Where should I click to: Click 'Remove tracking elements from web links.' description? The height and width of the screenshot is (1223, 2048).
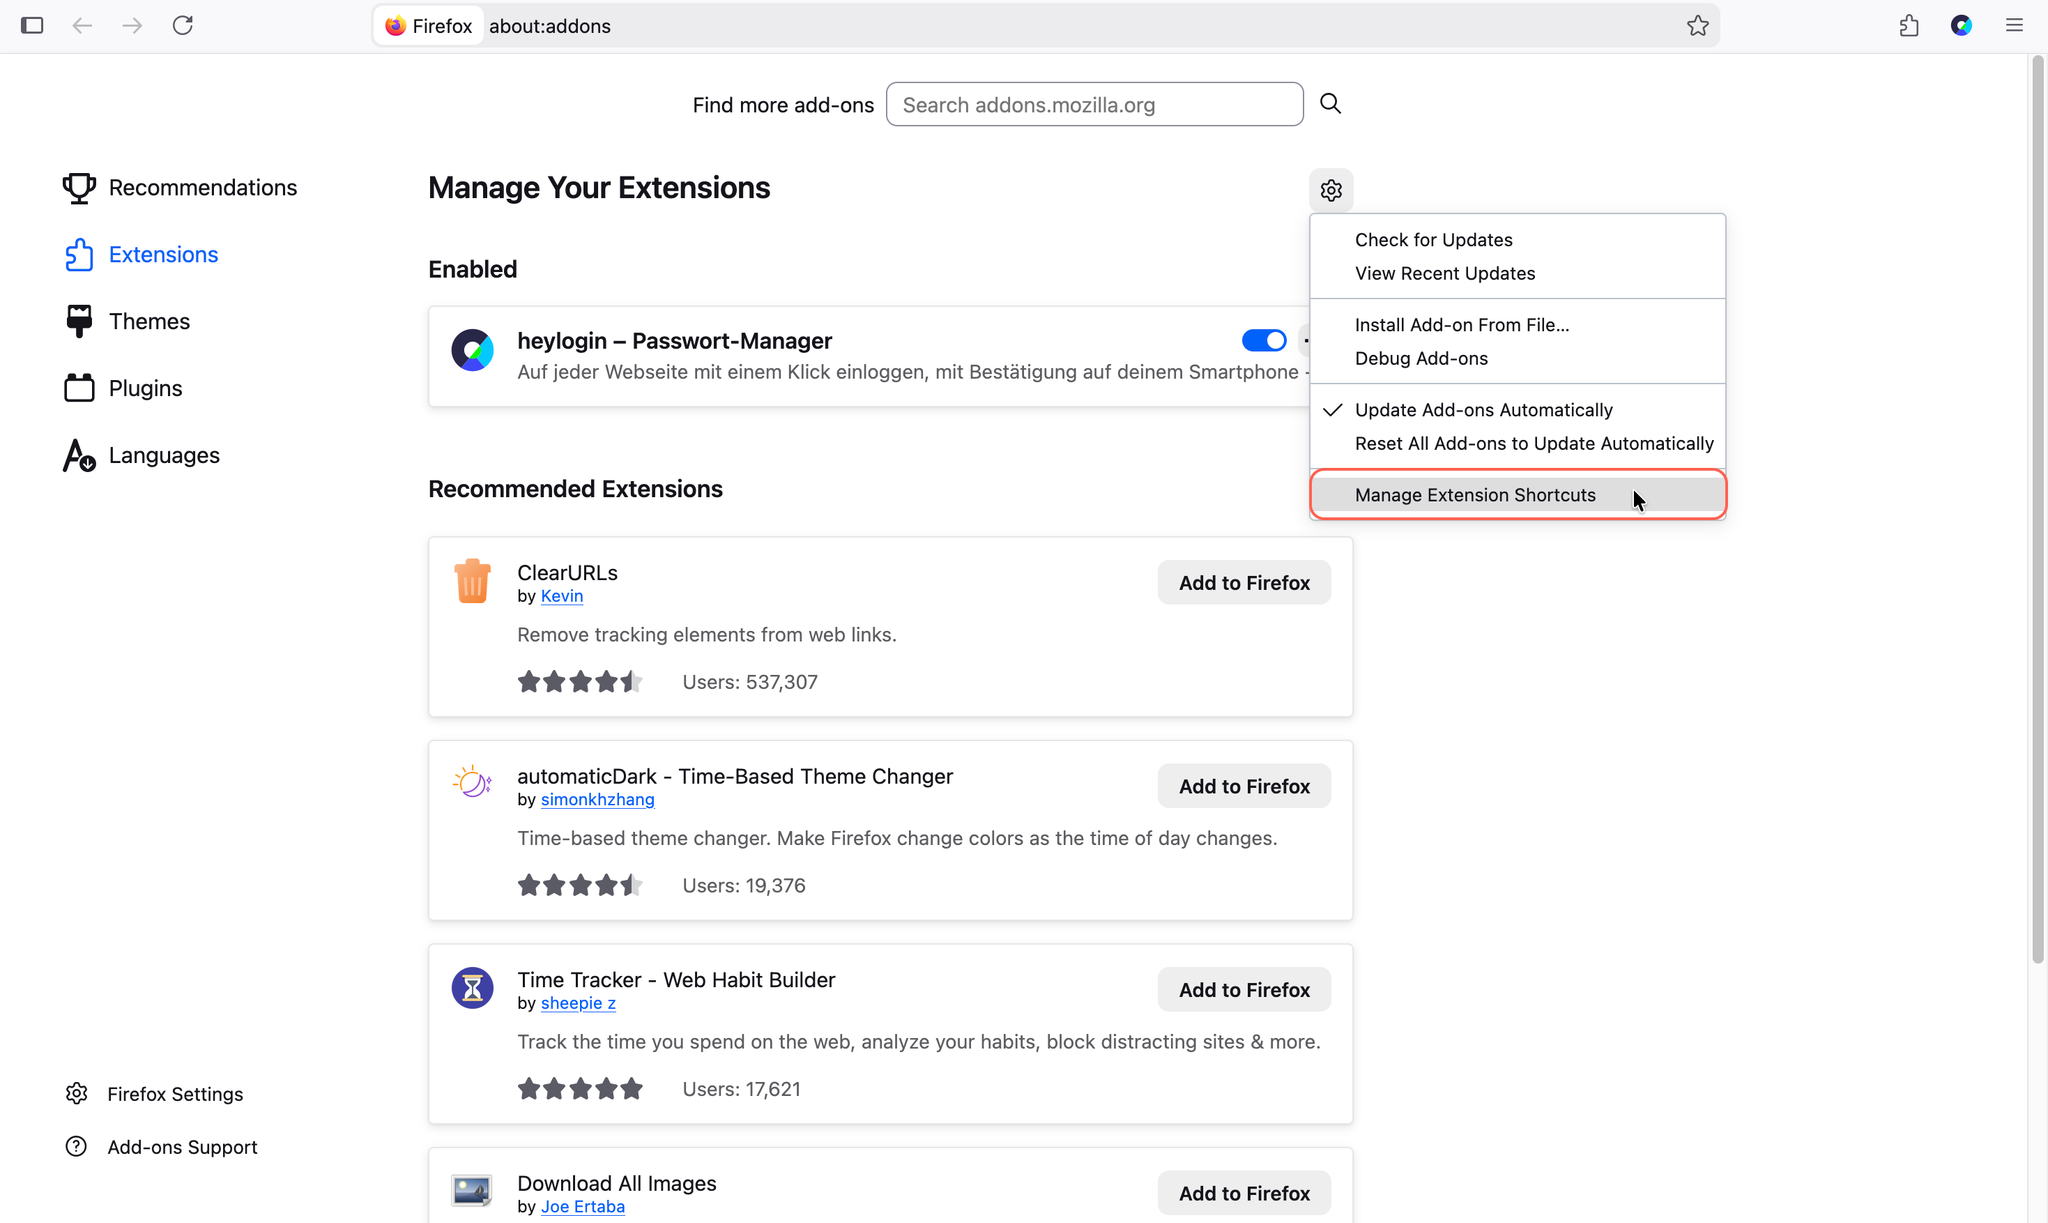tap(707, 635)
